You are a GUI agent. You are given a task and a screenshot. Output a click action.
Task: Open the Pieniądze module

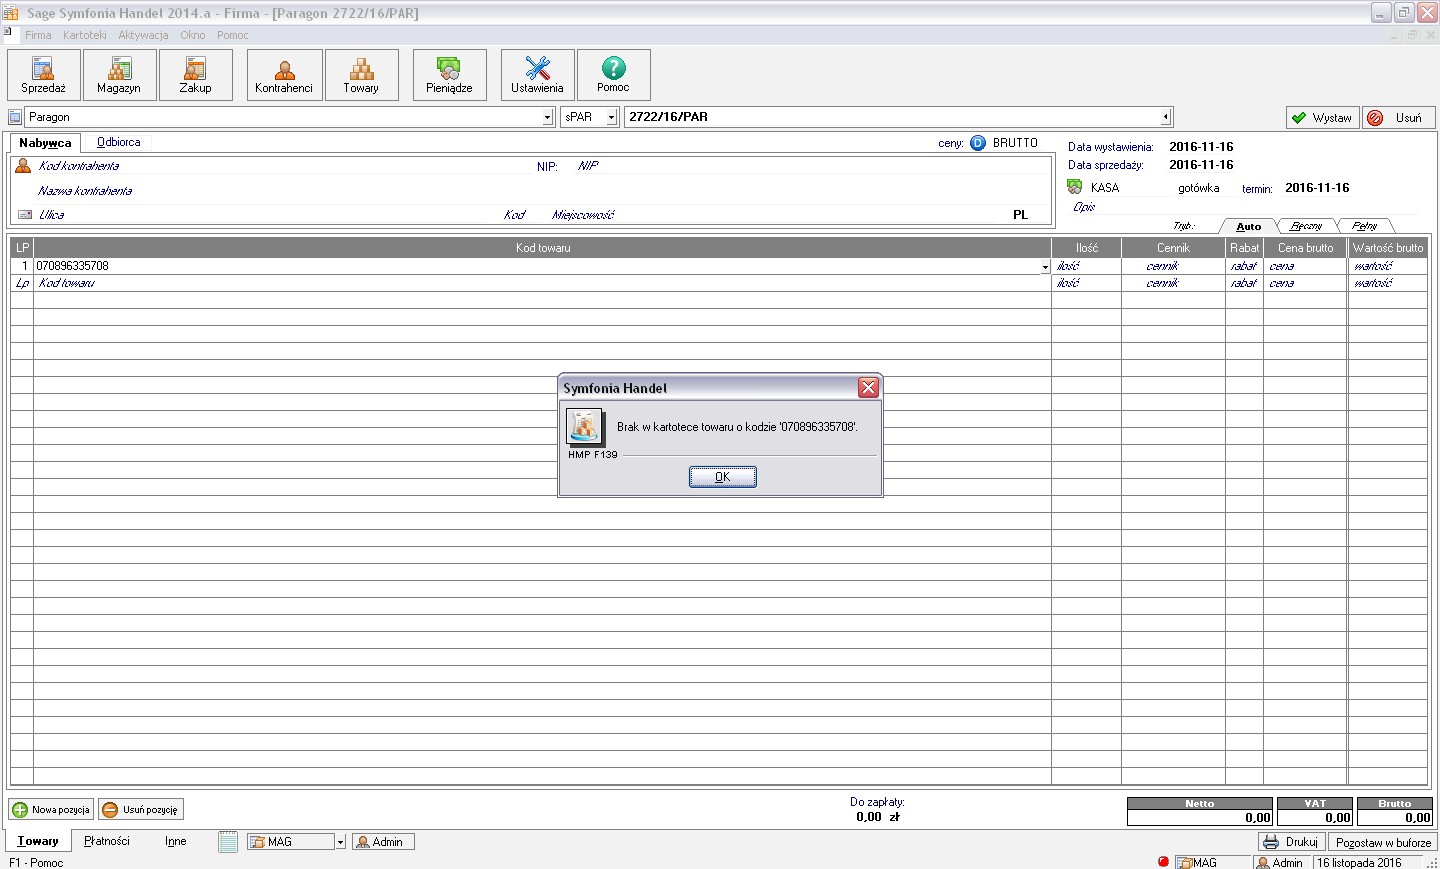pos(450,75)
